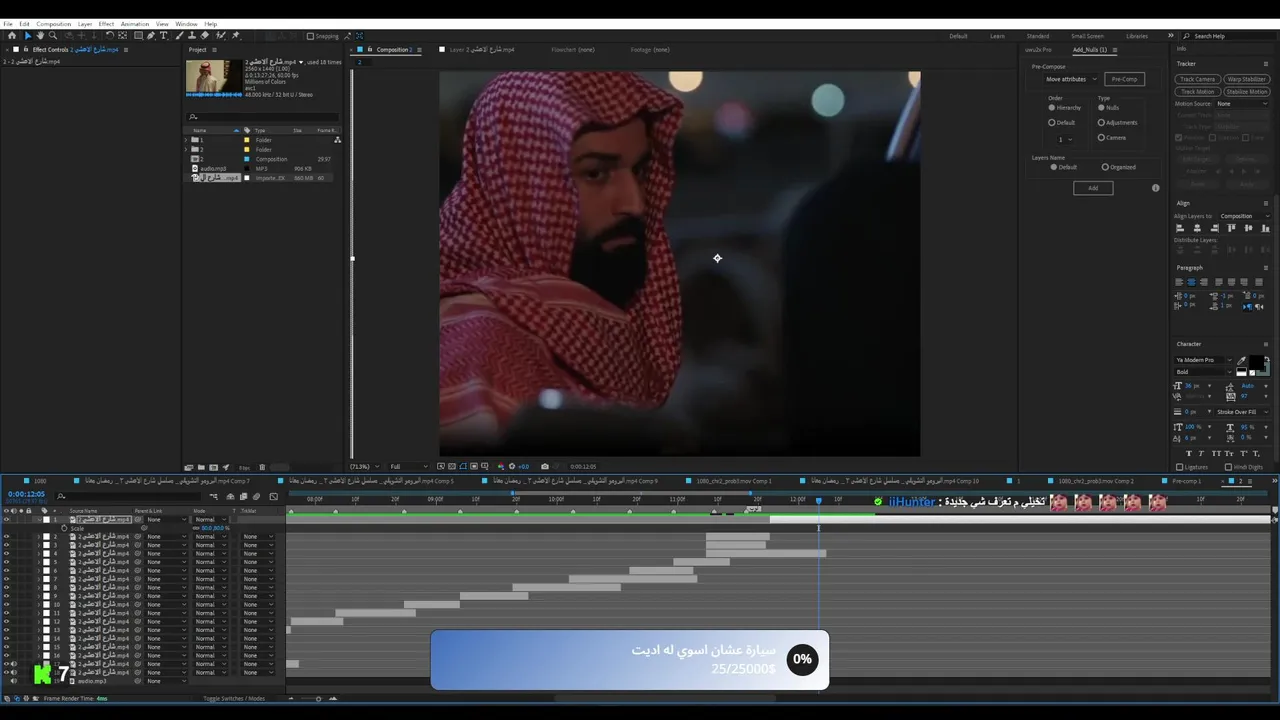Open the Animation menu
The height and width of the screenshot is (720, 1280).
point(134,24)
